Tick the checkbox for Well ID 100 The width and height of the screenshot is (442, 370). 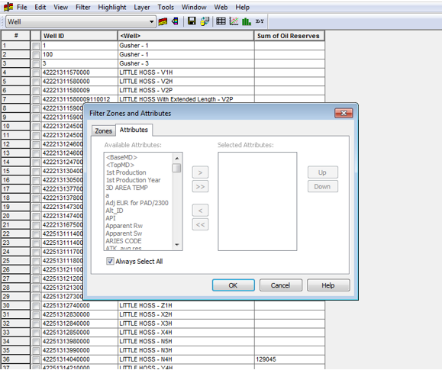tap(36, 55)
